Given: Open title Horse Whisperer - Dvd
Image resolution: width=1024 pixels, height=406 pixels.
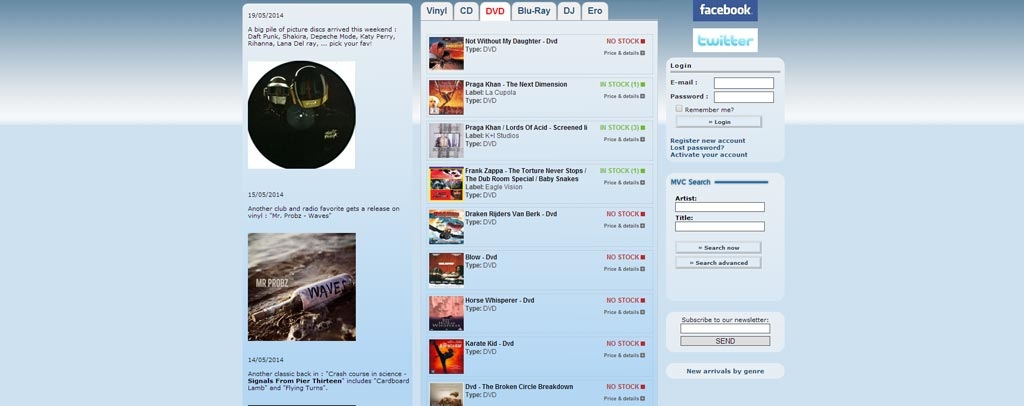Looking at the screenshot, I should 500,300.
